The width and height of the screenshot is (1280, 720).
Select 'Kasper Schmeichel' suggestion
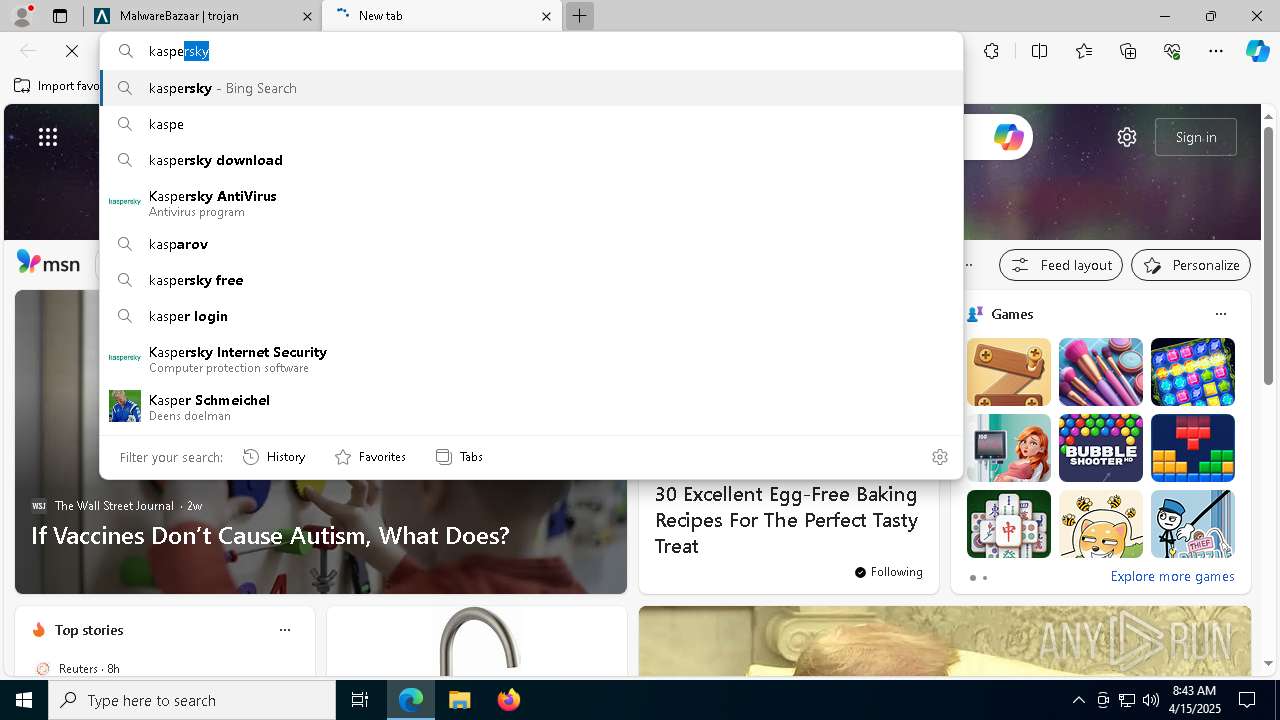pos(531,407)
